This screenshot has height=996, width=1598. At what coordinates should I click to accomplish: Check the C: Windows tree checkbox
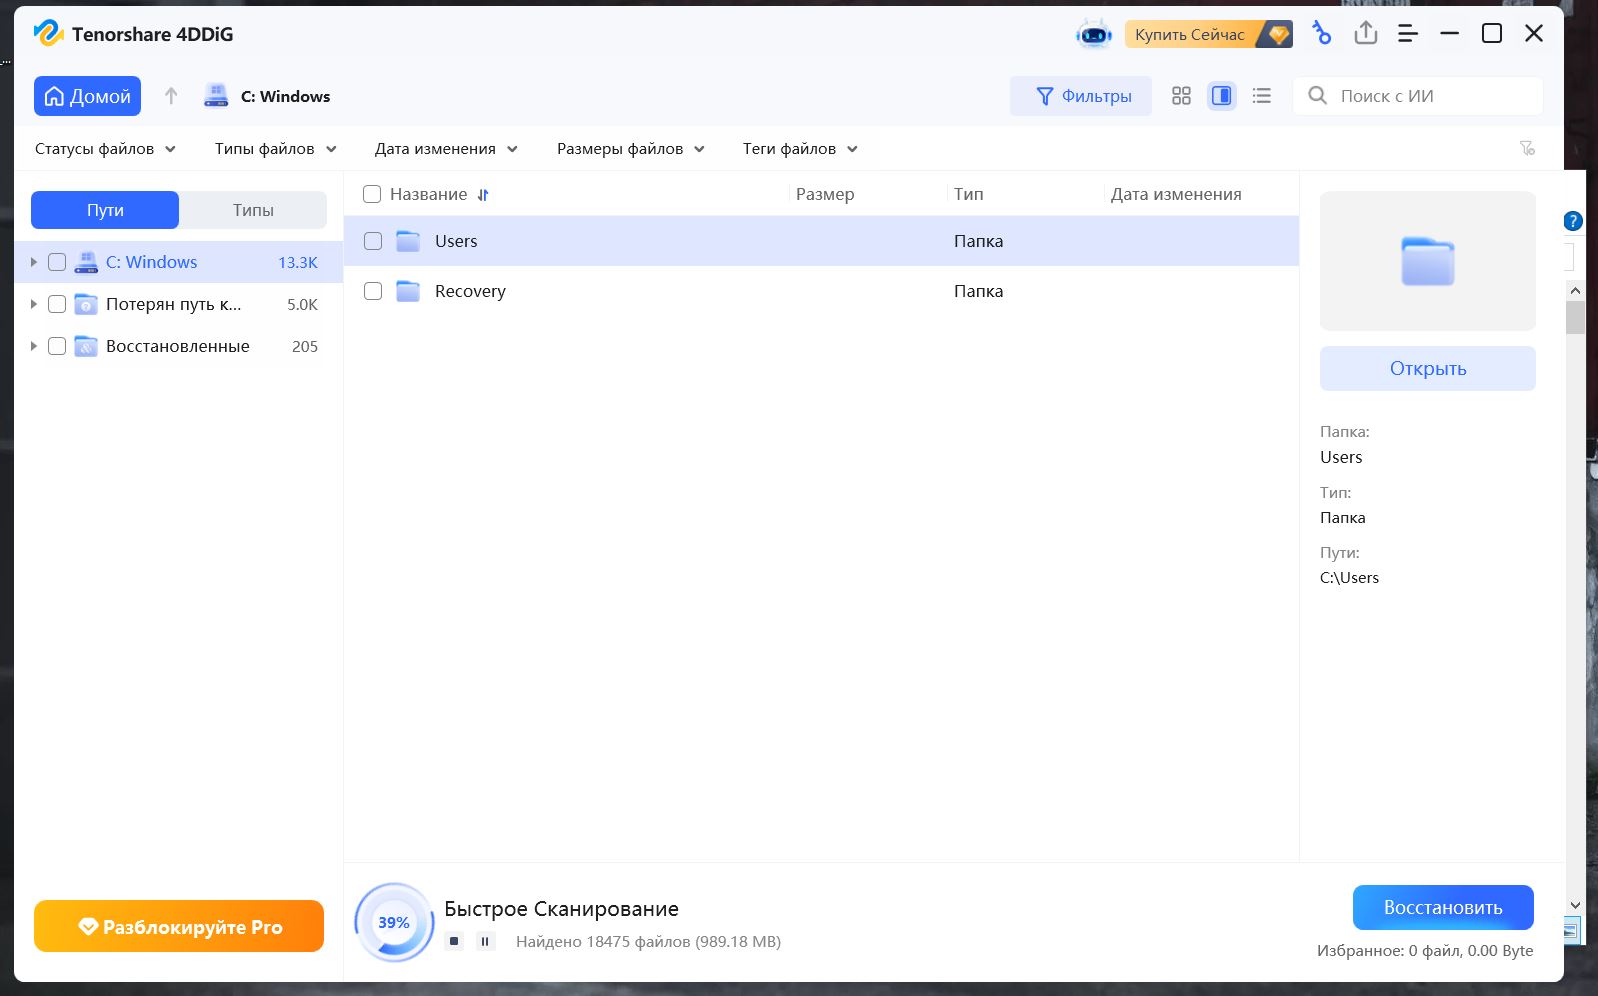pos(57,262)
